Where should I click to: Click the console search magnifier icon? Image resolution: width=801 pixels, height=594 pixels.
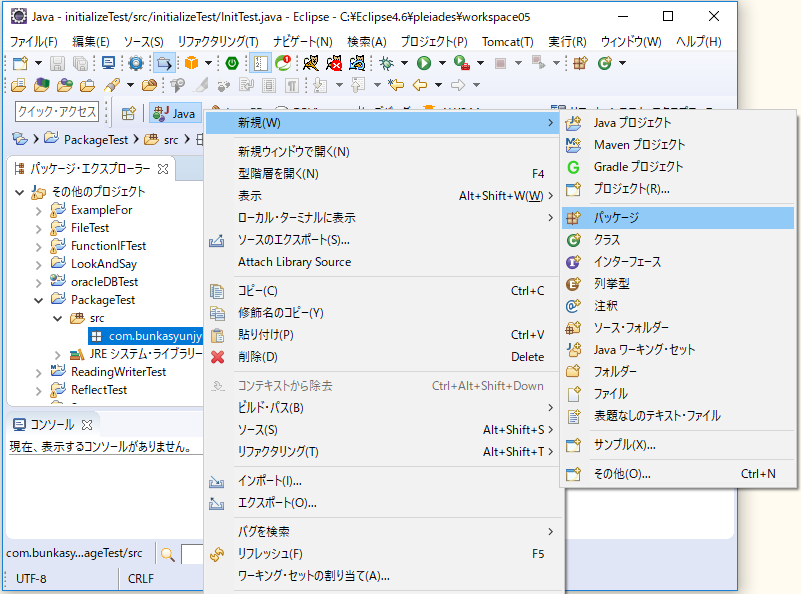(x=168, y=554)
